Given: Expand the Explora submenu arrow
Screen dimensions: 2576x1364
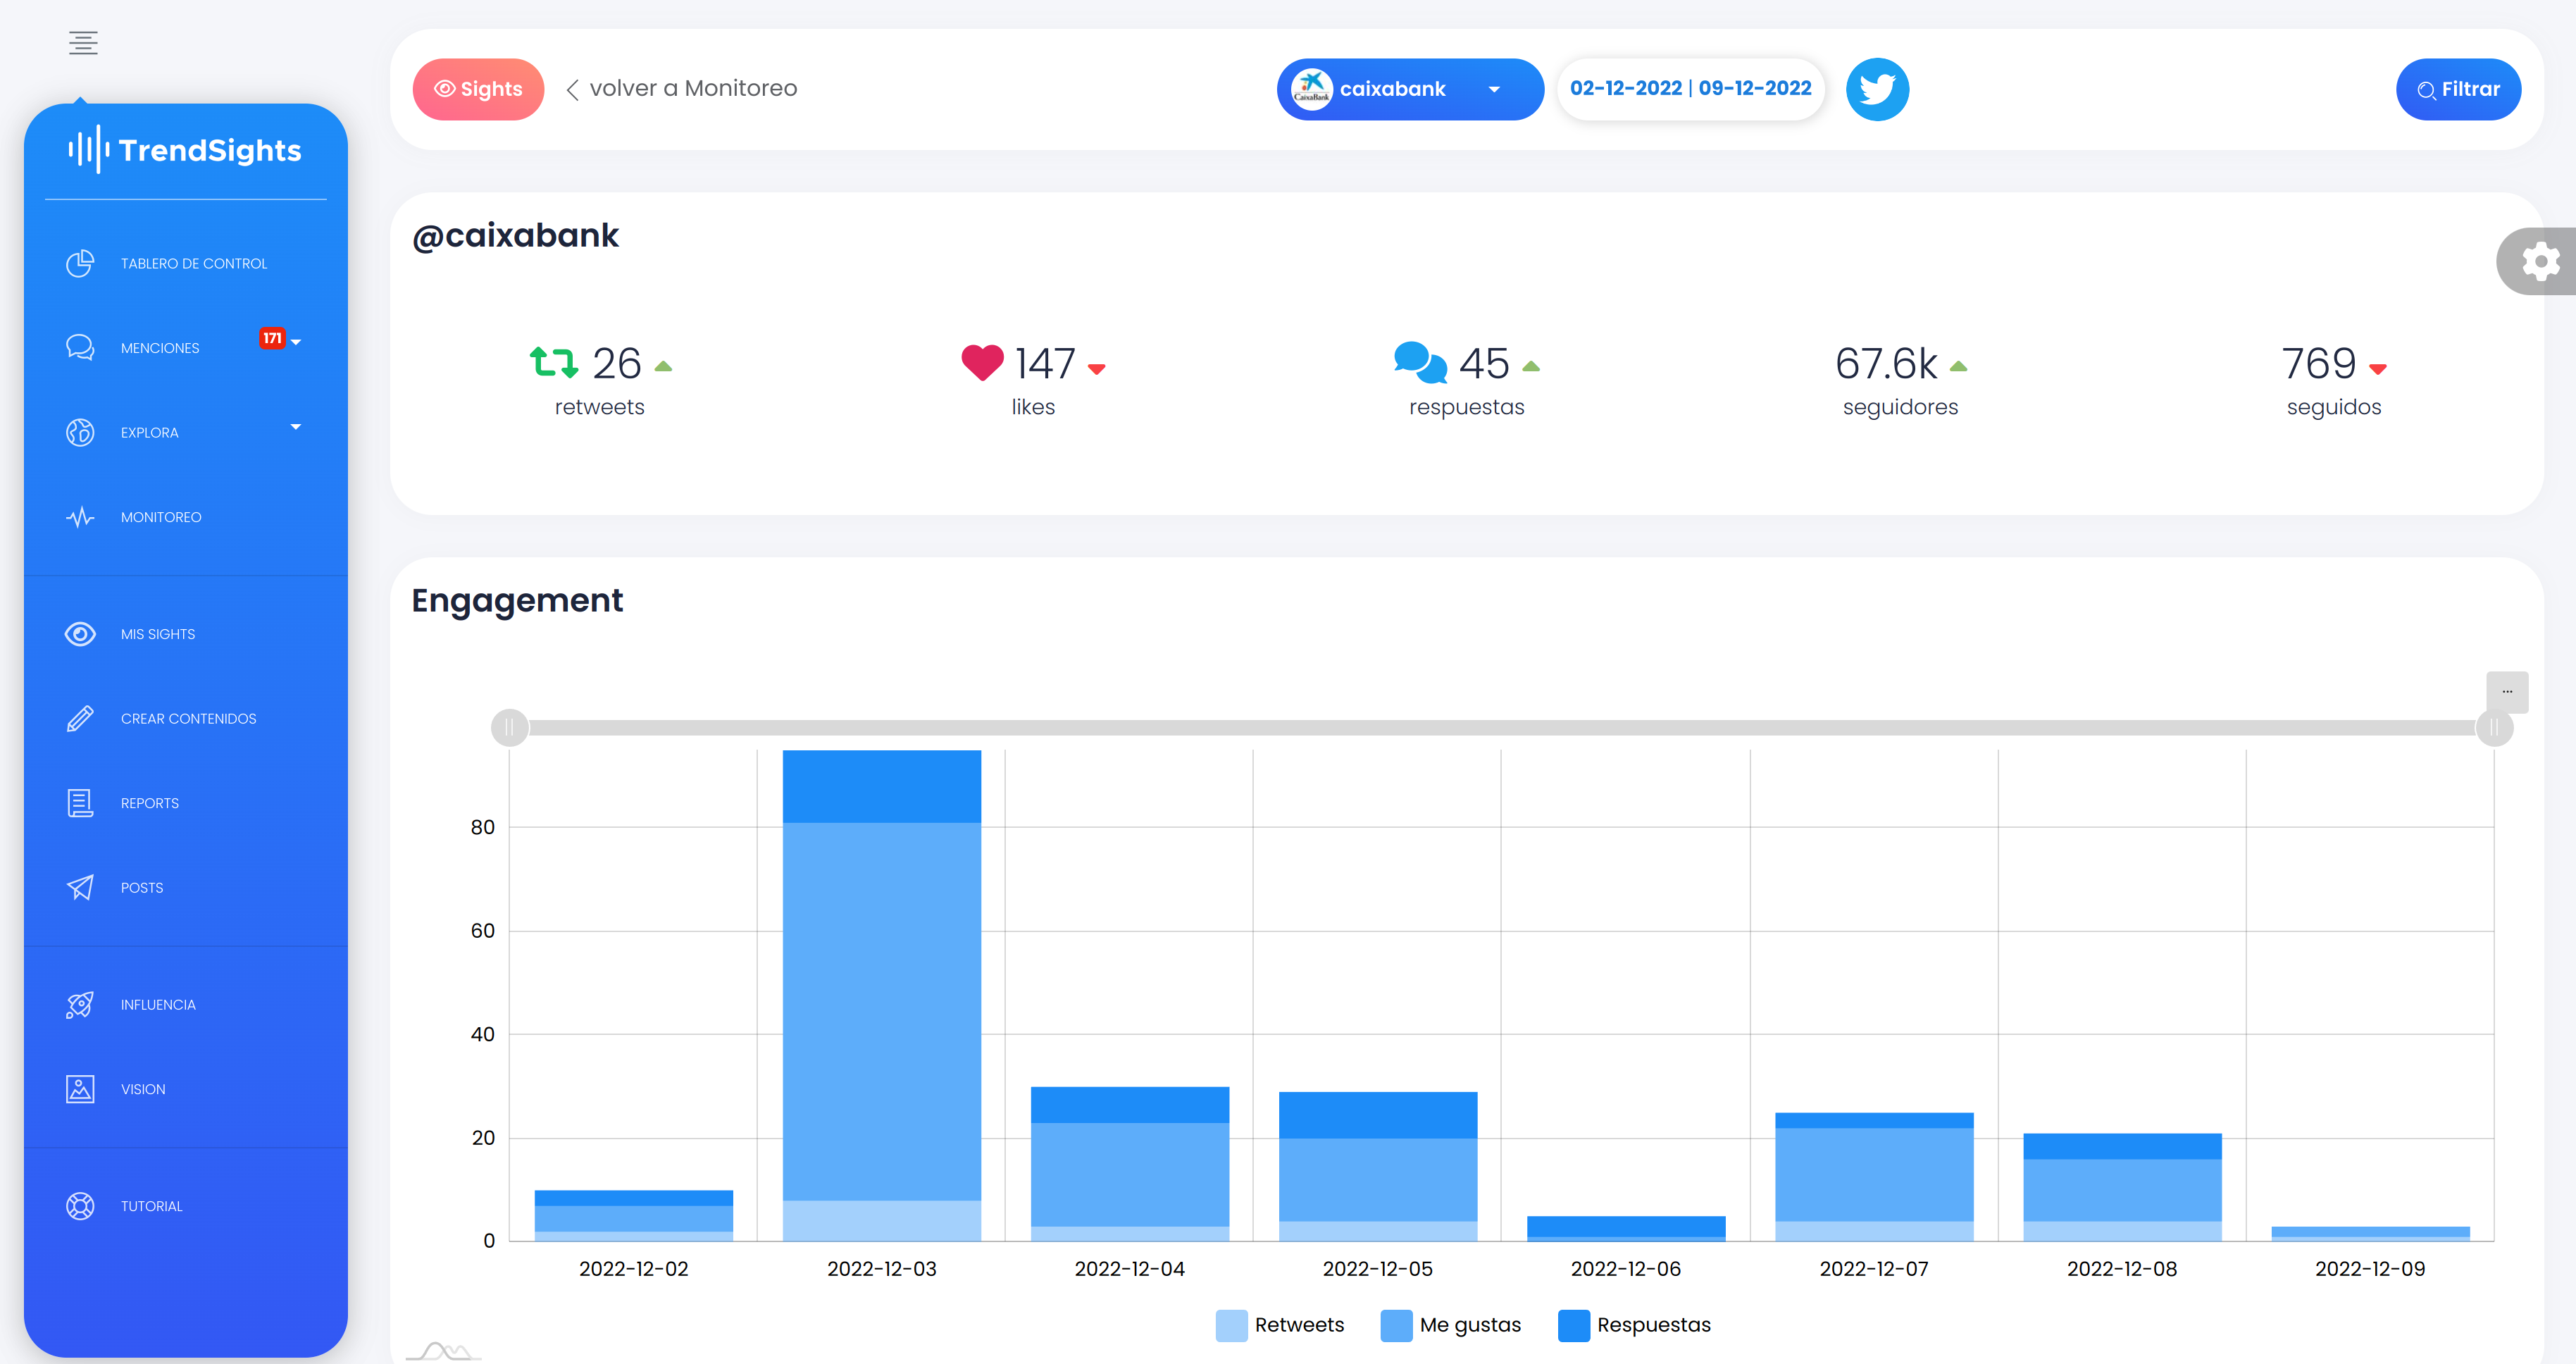Looking at the screenshot, I should 296,427.
